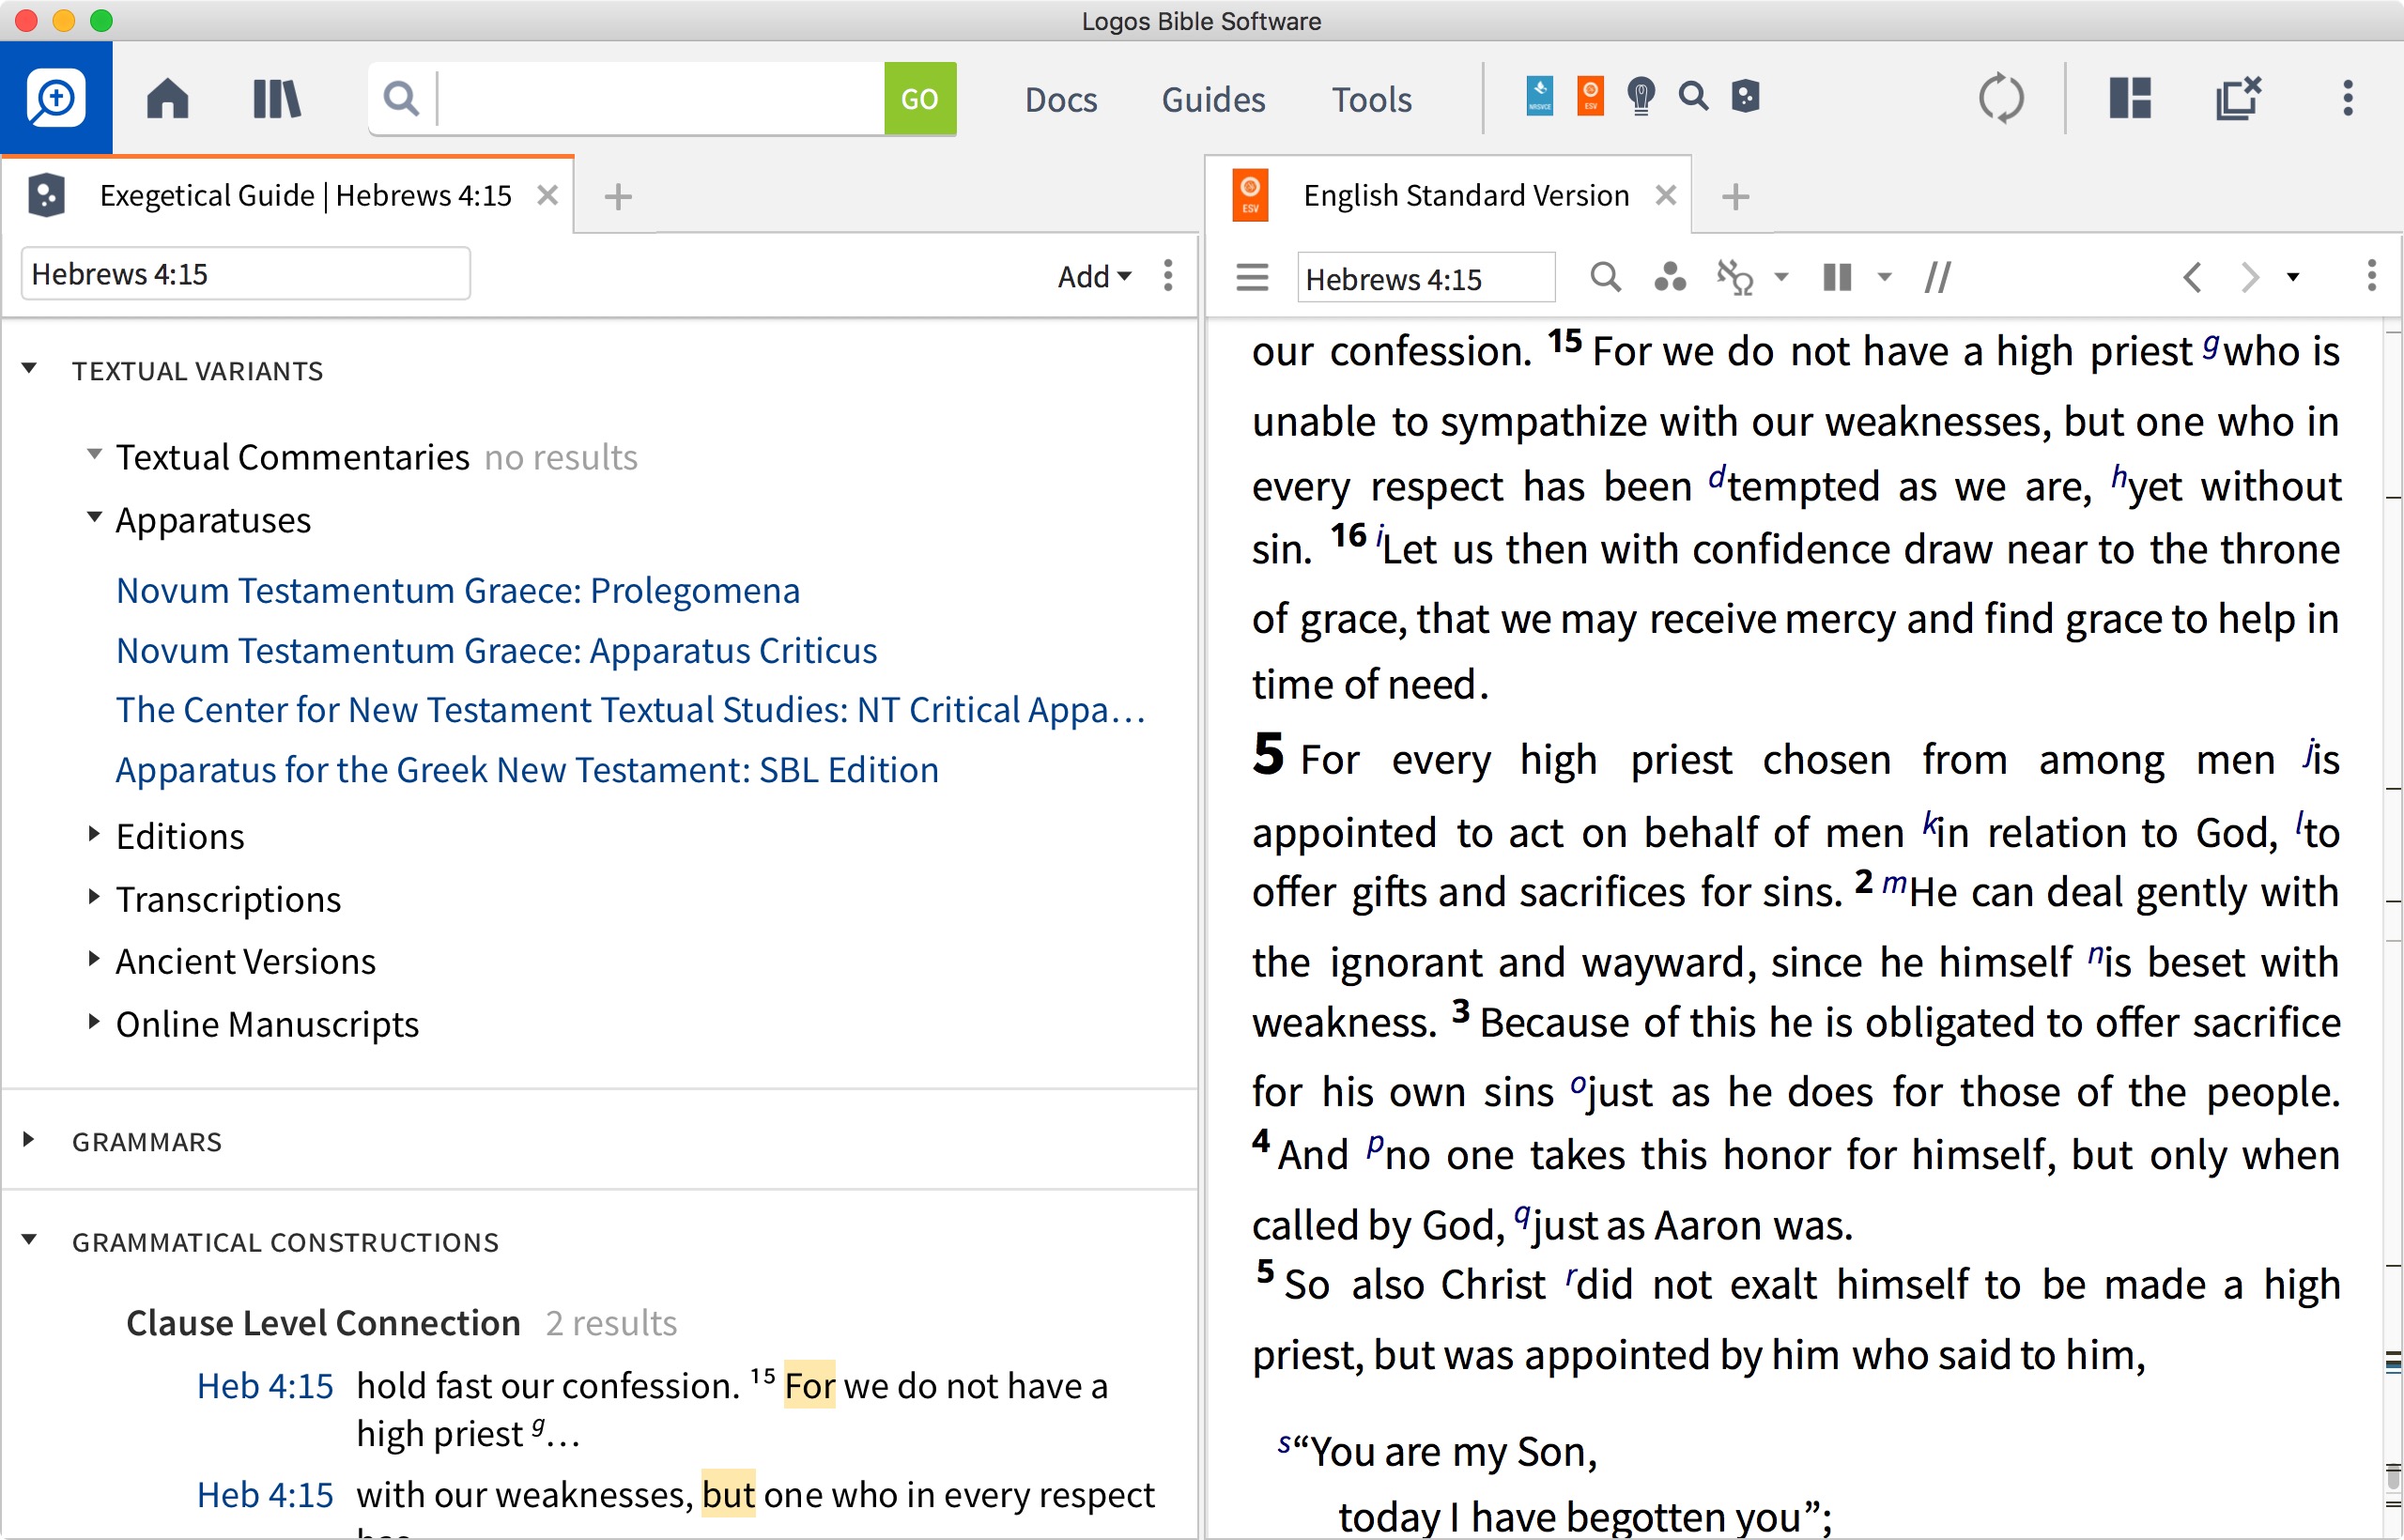Open the ESV panel menu

pos(2371,275)
